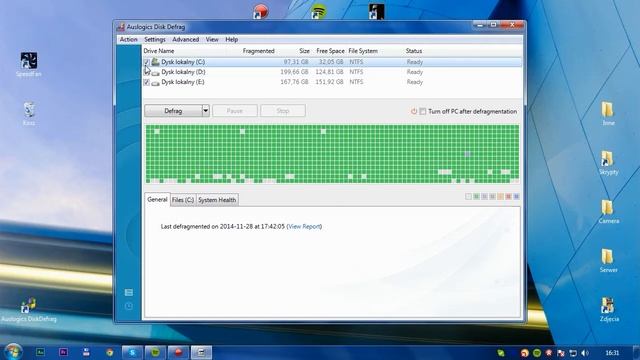
Task: Open the Camera desktop folder
Action: coord(608,211)
